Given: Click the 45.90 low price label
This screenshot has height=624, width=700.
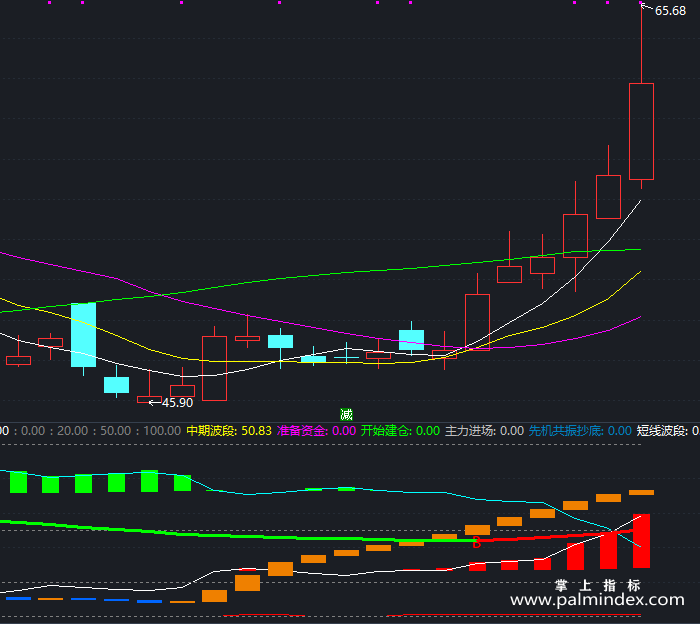Looking at the screenshot, I should click(177, 403).
